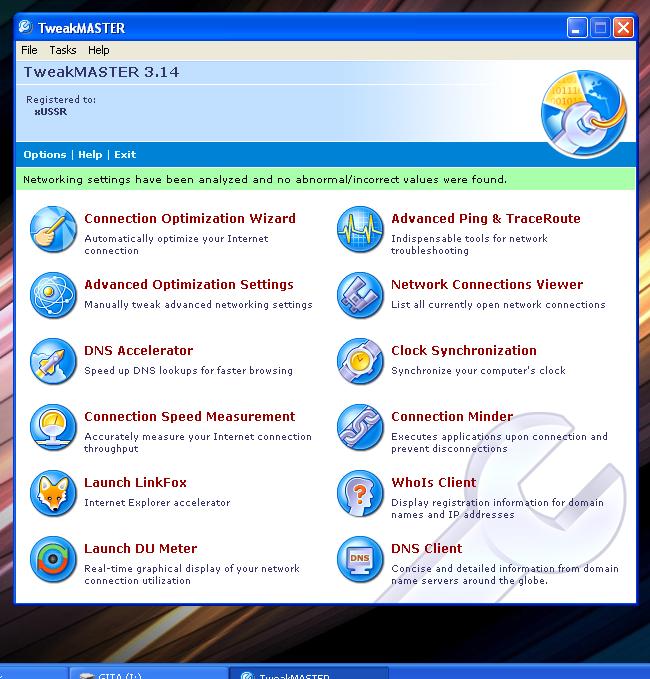Minimize the TweakMASTER window
Viewport: 650px width, 679px height.
(x=577, y=28)
